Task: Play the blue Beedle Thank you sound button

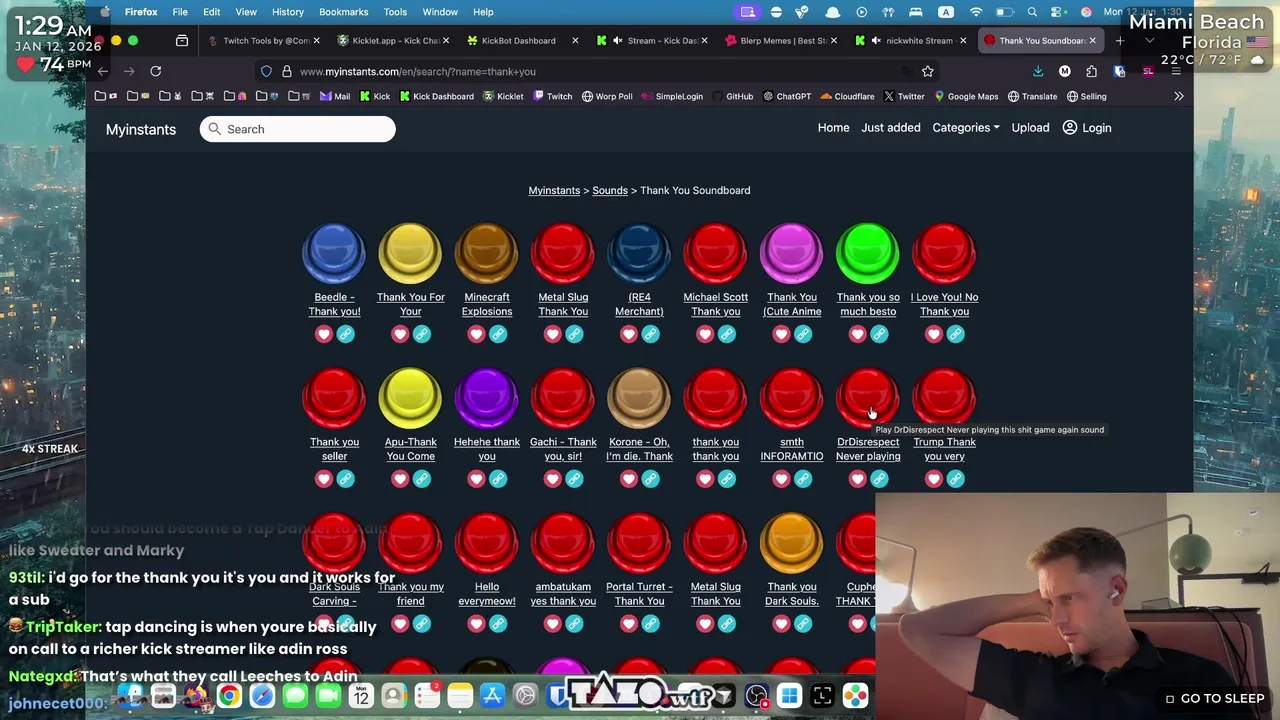Action: point(334,253)
